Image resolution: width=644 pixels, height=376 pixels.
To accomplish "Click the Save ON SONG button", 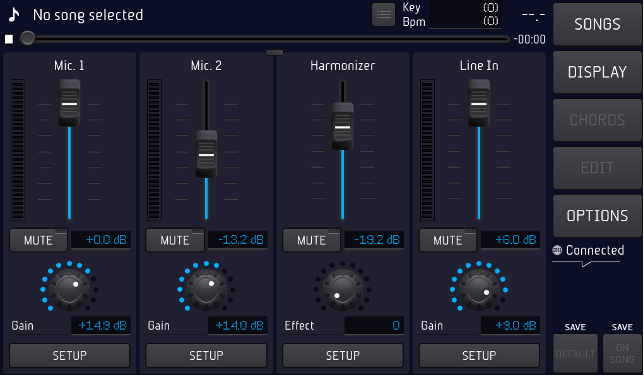I will (622, 353).
